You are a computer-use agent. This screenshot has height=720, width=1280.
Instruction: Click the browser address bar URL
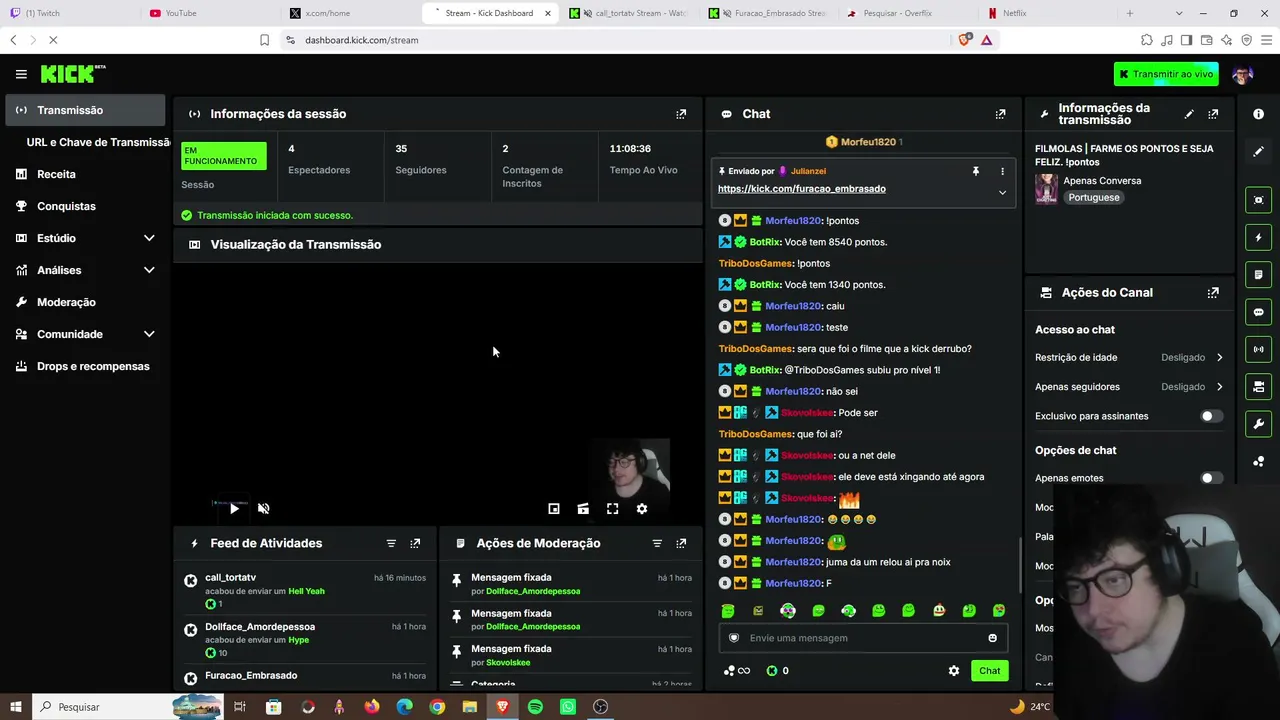click(x=362, y=40)
